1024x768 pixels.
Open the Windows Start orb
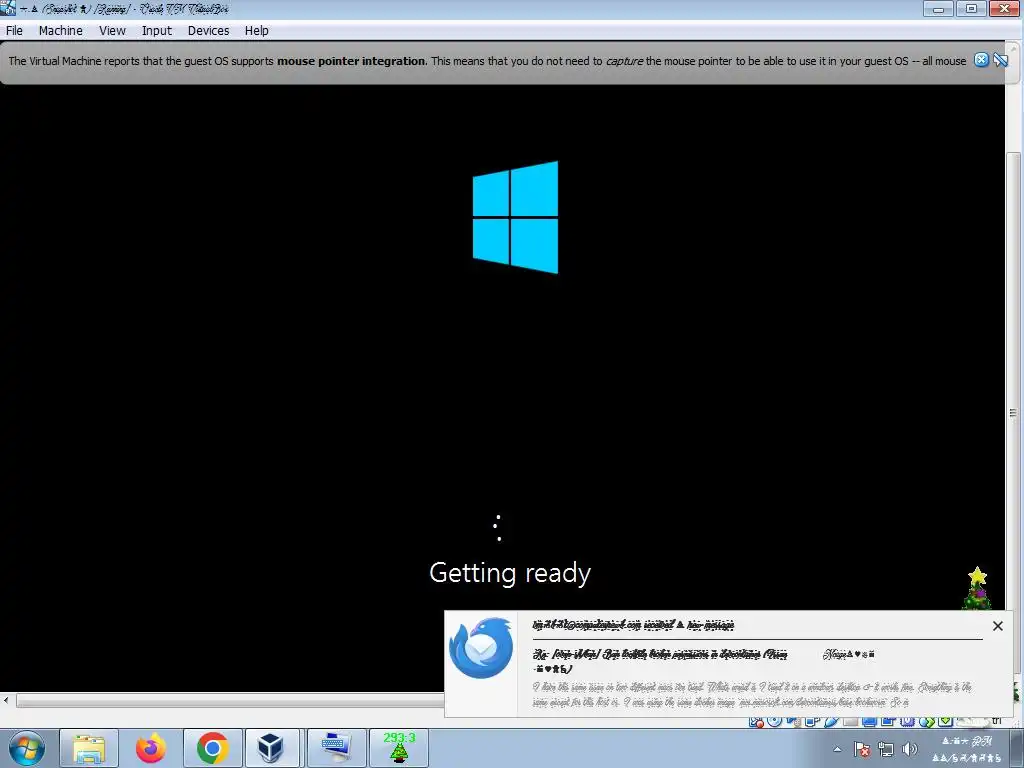pyautogui.click(x=27, y=748)
